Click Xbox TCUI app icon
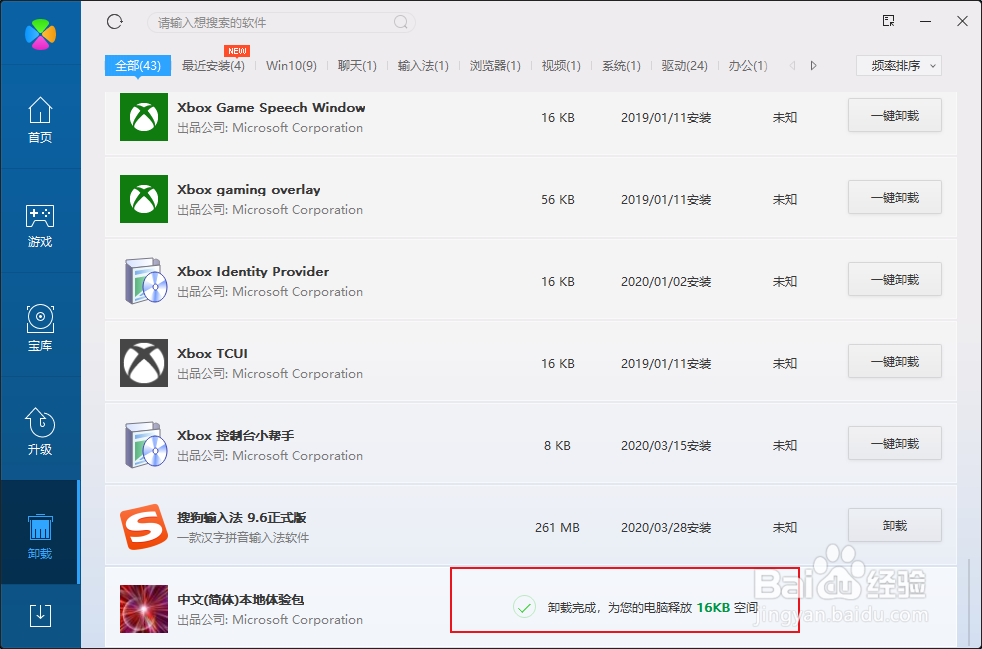The height and width of the screenshot is (649, 982). [144, 363]
